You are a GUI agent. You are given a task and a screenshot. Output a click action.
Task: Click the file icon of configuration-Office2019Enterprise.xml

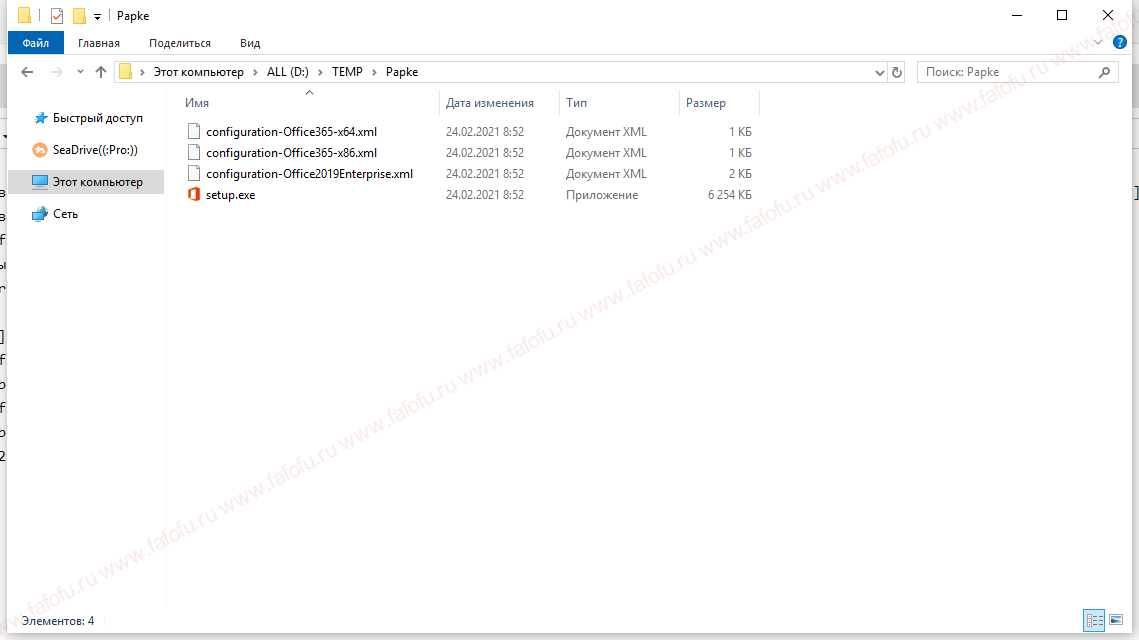pyautogui.click(x=193, y=173)
